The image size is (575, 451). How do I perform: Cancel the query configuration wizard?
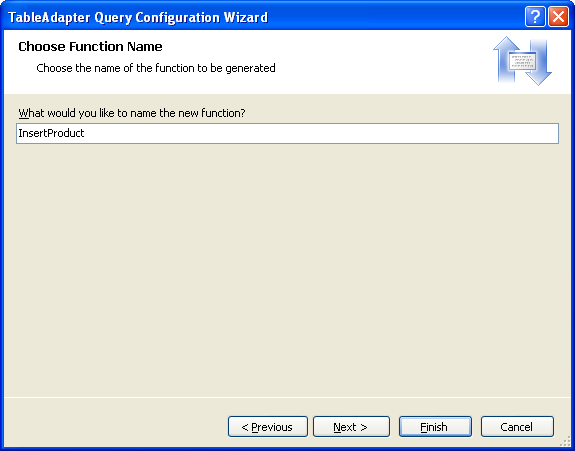[x=517, y=427]
